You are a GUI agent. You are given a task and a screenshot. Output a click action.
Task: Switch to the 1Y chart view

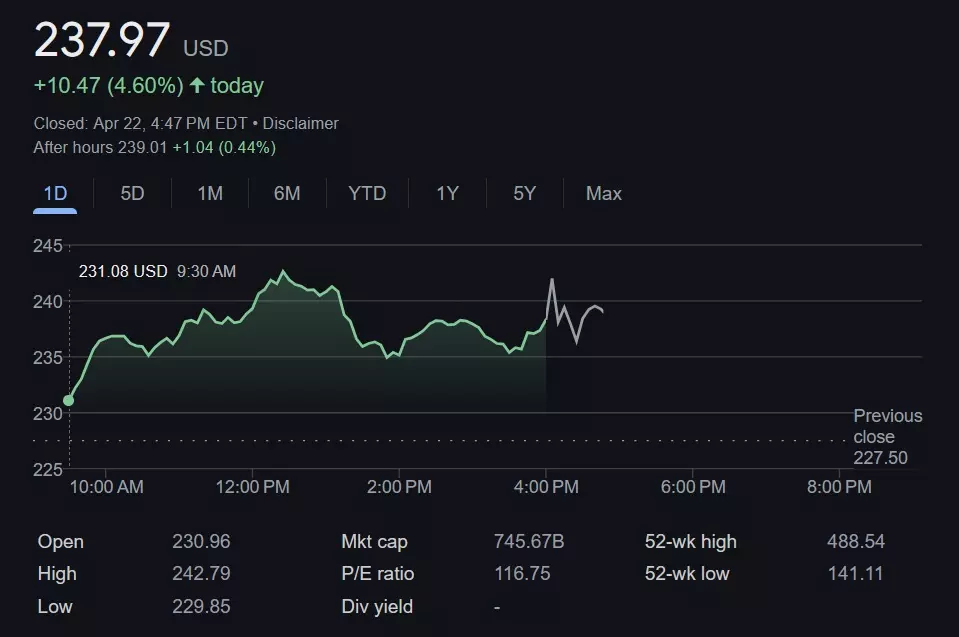(447, 194)
